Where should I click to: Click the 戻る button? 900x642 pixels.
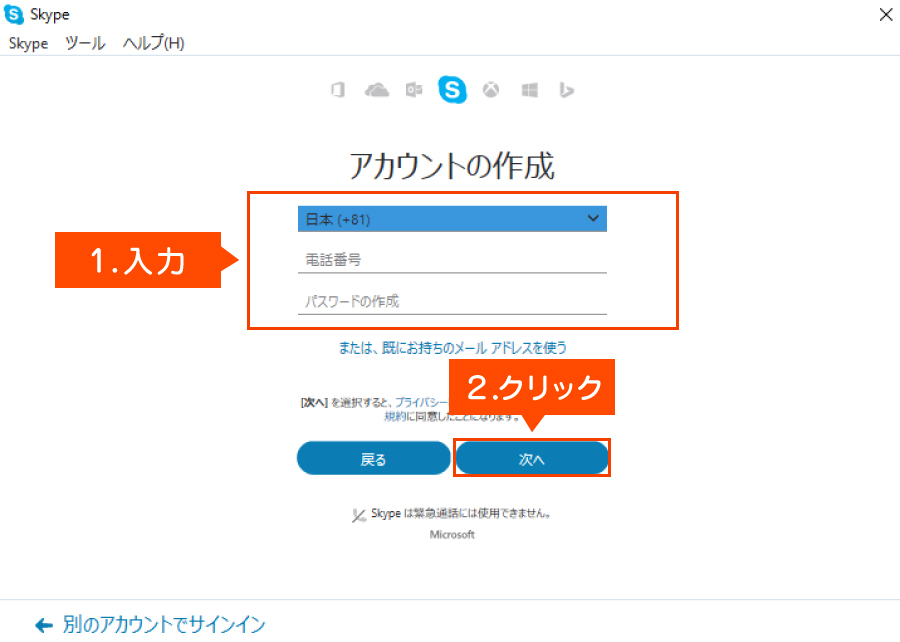(373, 457)
